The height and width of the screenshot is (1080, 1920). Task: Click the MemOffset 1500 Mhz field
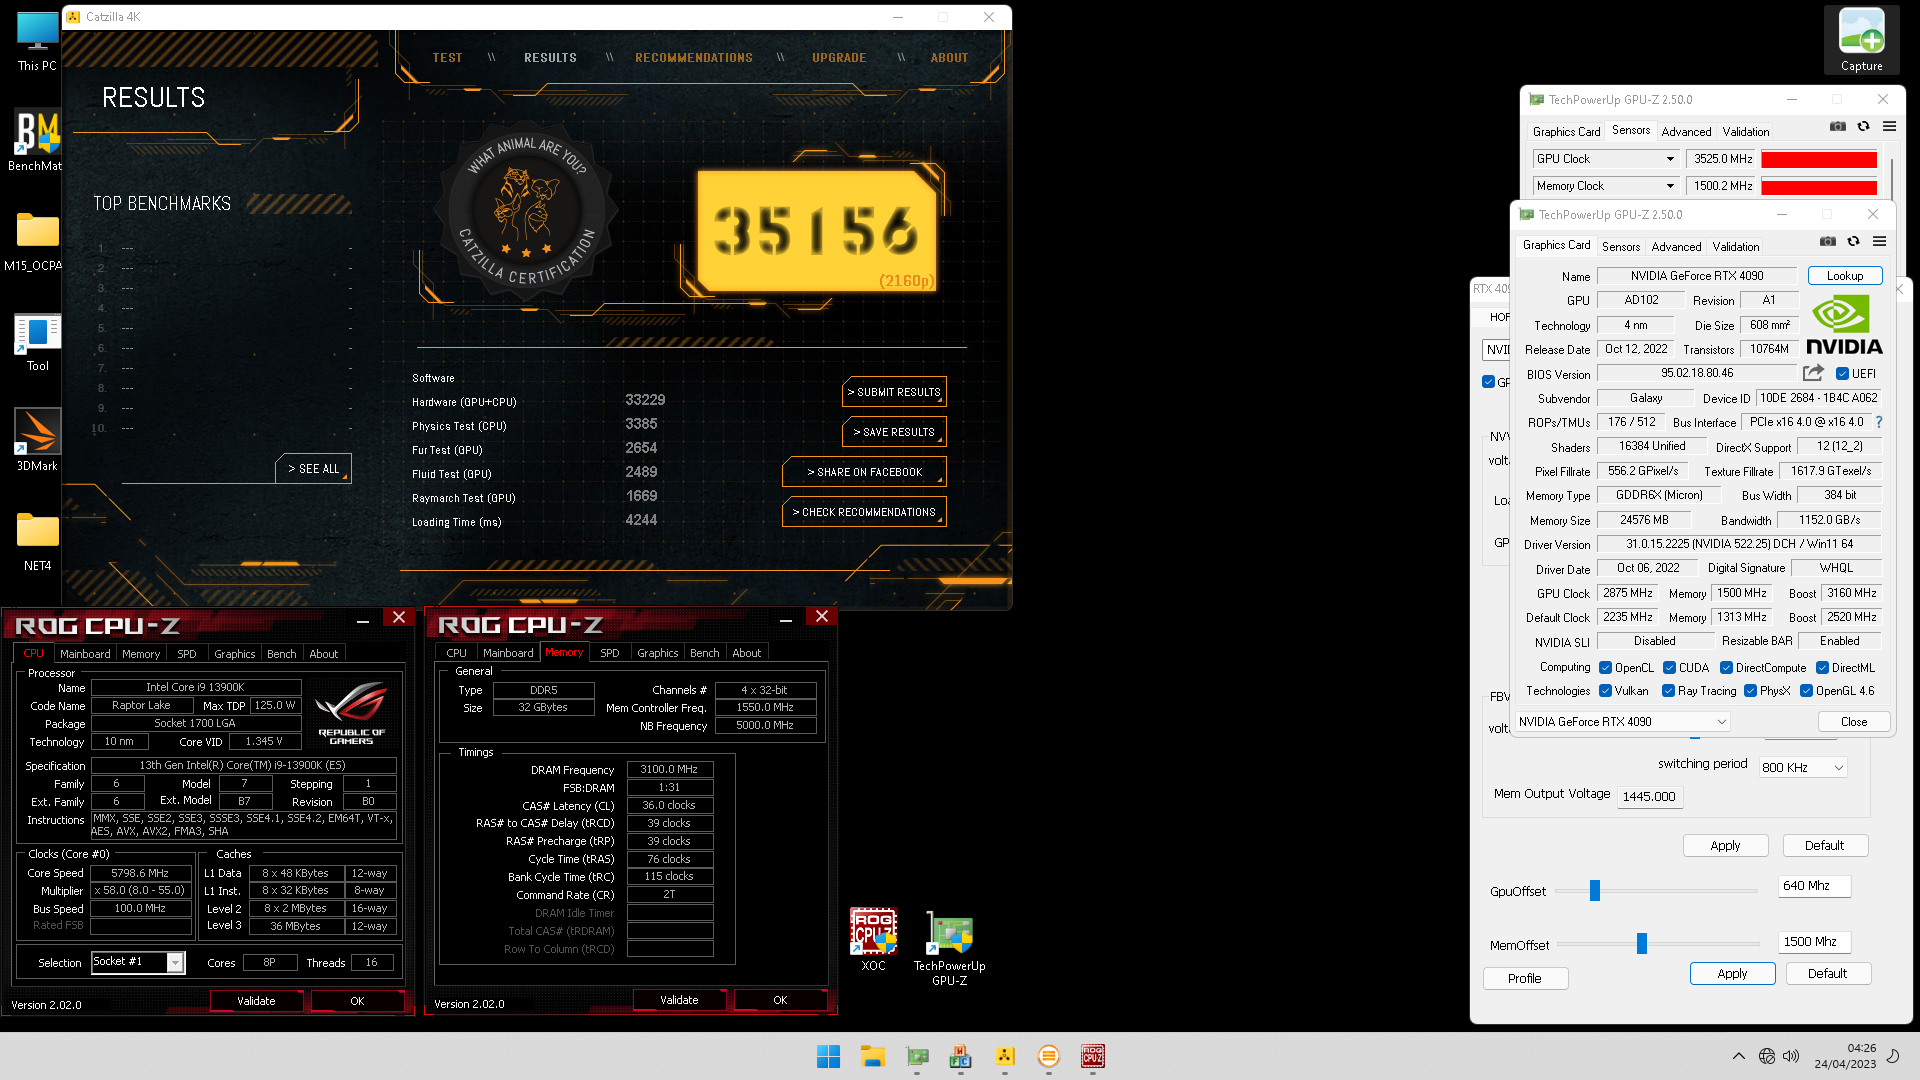[1814, 942]
